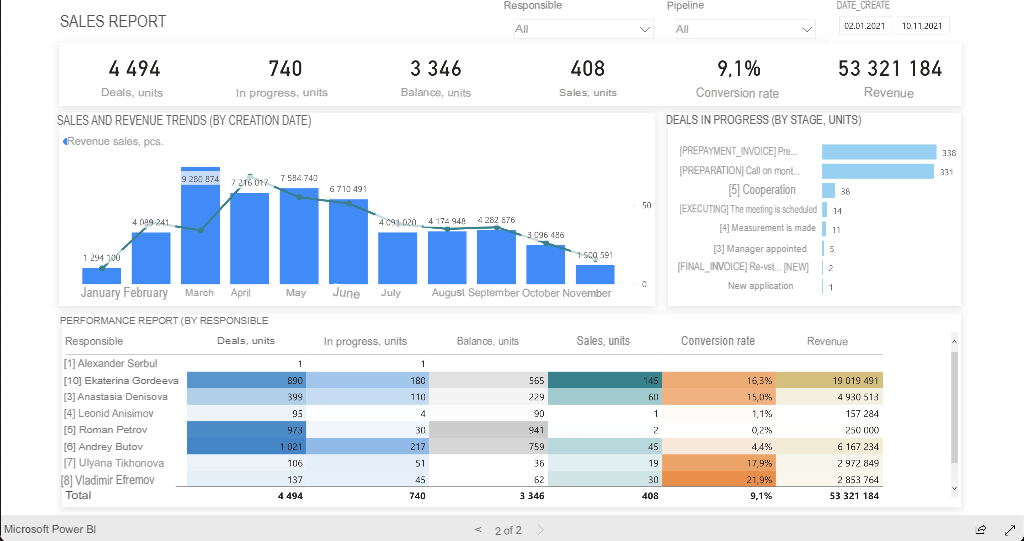
Task: Sort table by Revenue column header
Action: coord(827,341)
